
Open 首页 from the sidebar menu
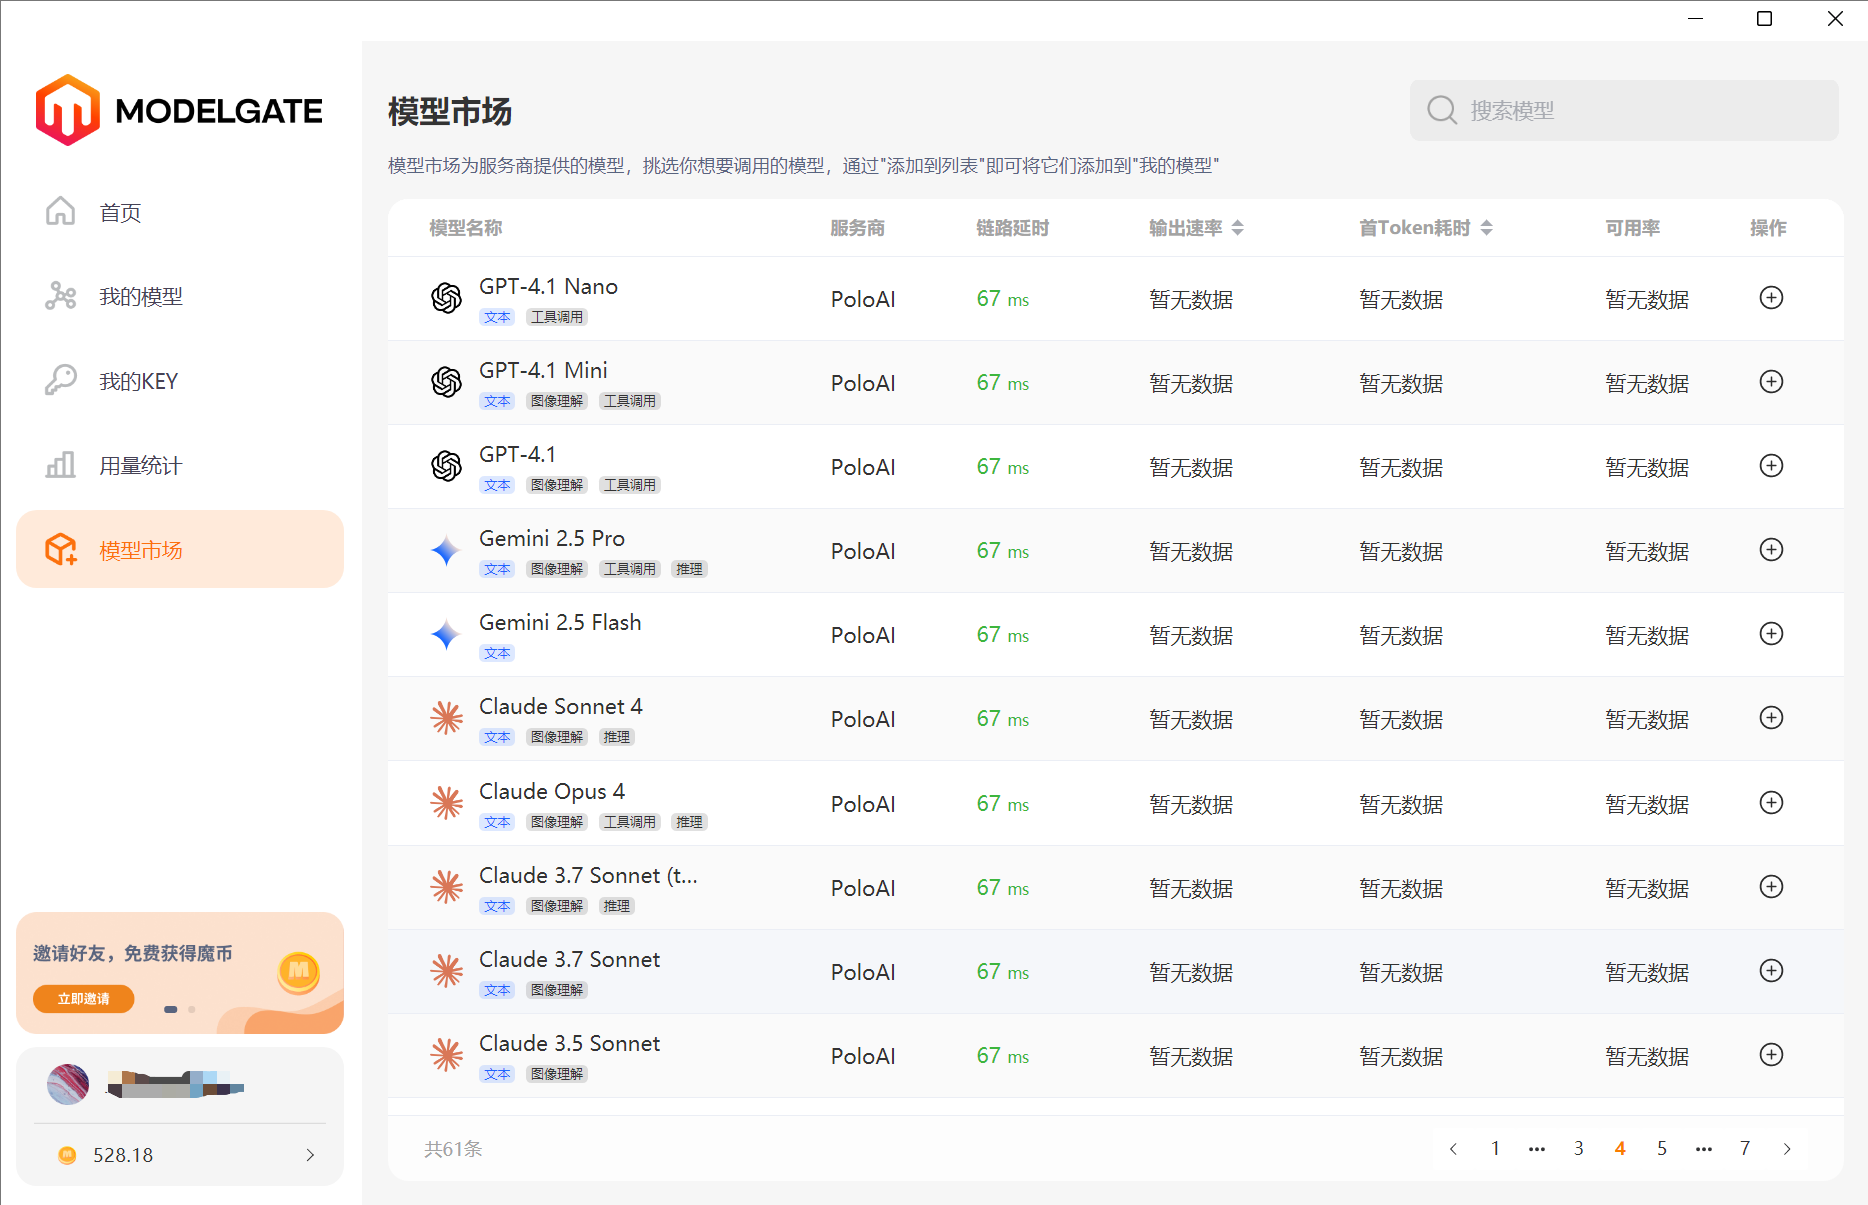coord(120,211)
